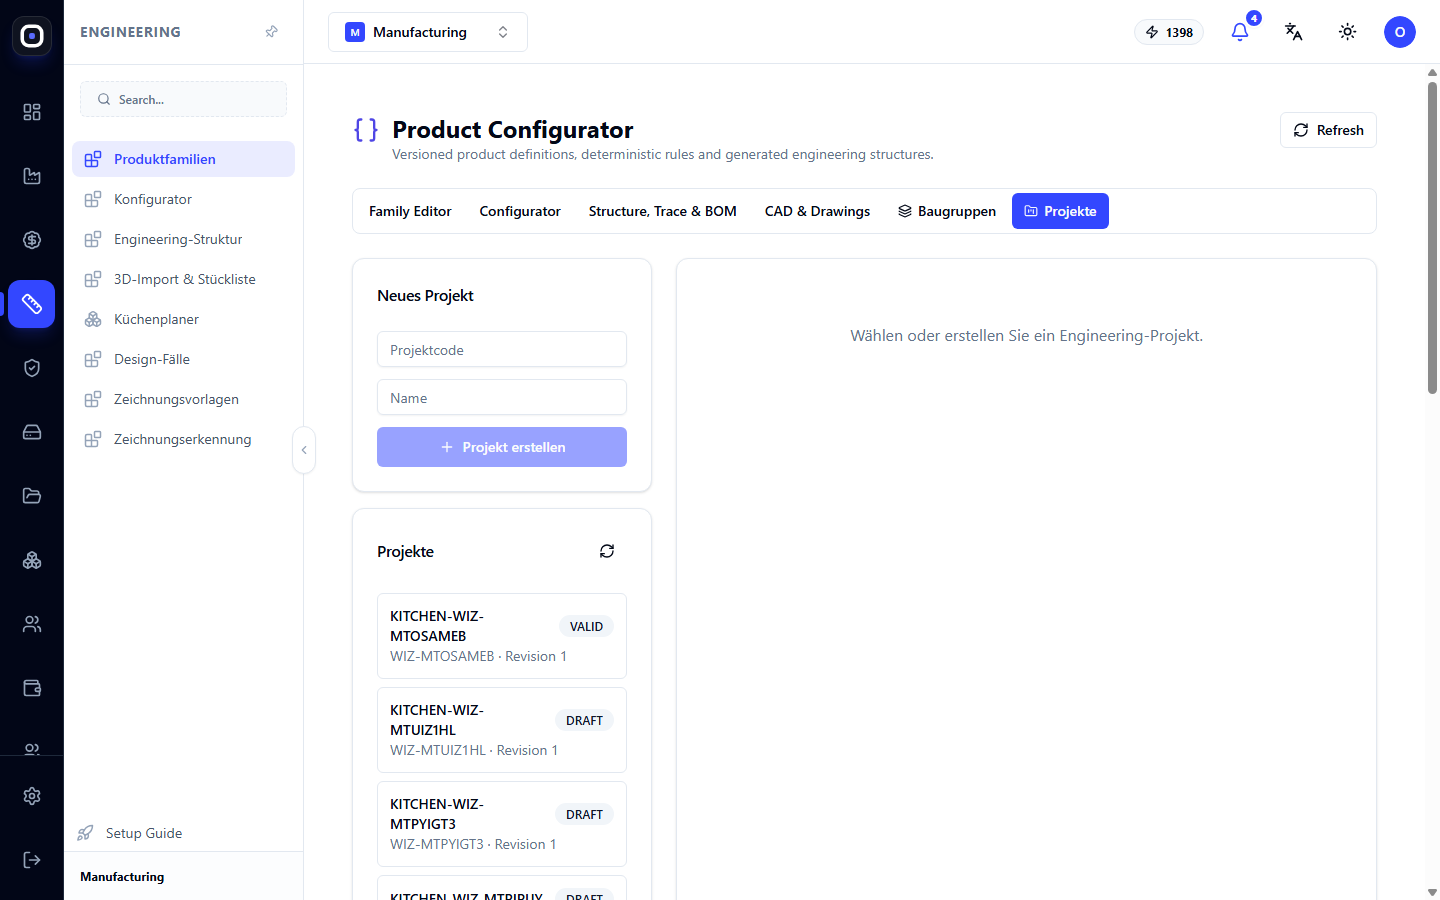This screenshot has width=1440, height=900.
Task: Click the 1398 credits badge
Action: (x=1169, y=32)
